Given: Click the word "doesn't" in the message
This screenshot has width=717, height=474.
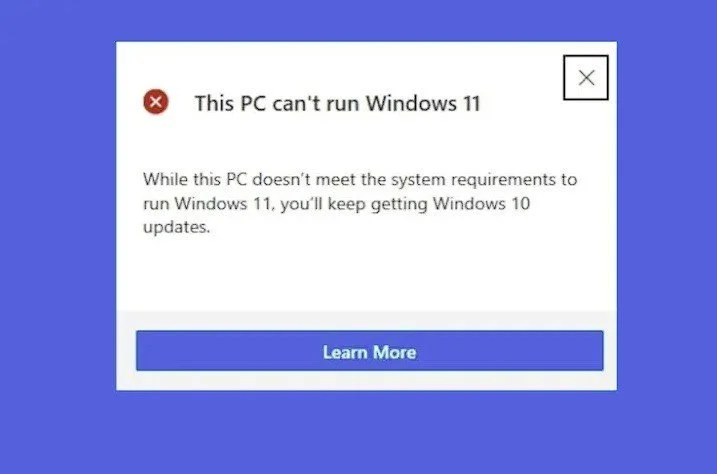Looking at the screenshot, I should (x=281, y=179).
